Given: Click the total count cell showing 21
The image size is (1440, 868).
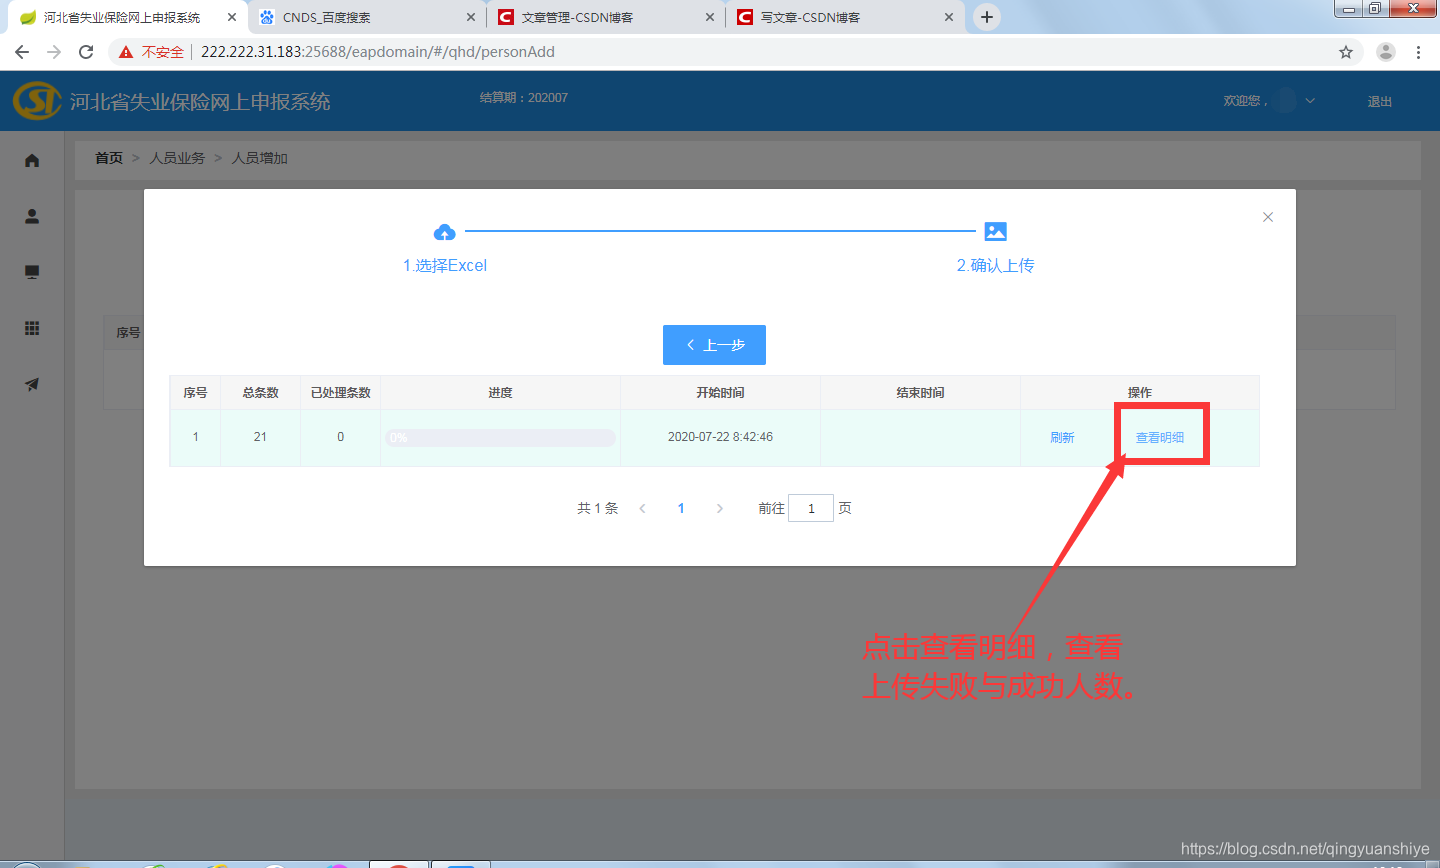Looking at the screenshot, I should coord(260,437).
